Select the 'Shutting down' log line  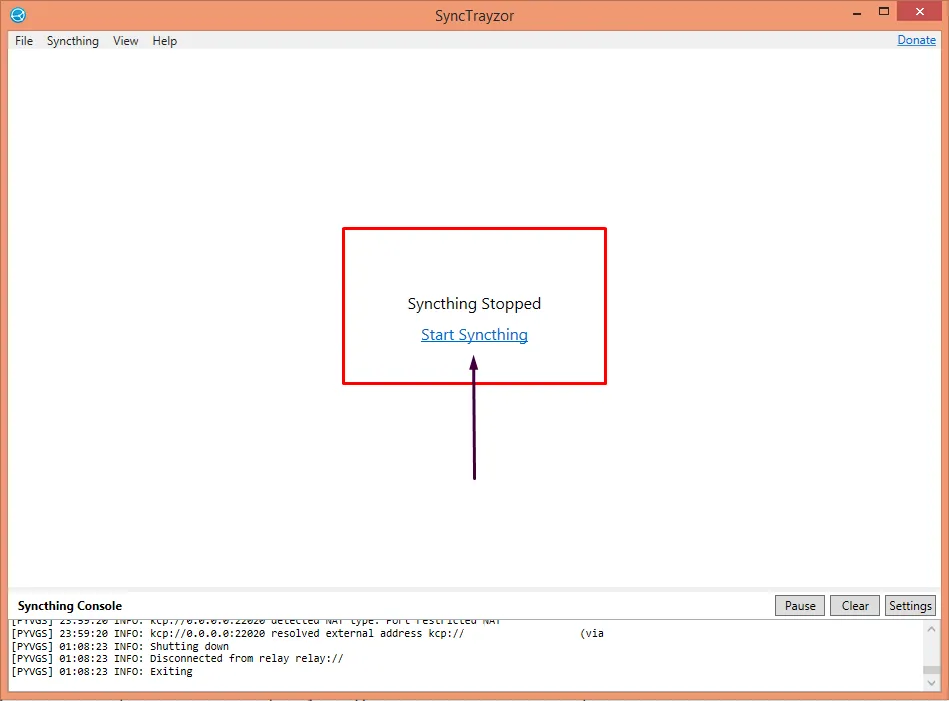pyautogui.click(x=120, y=646)
